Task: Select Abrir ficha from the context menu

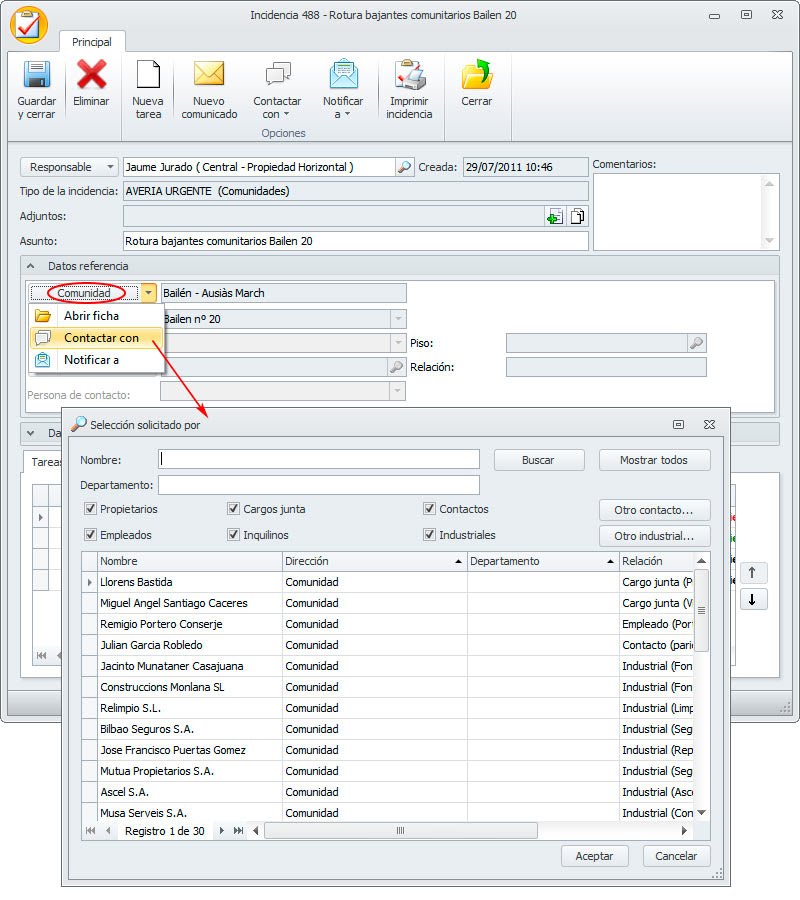Action: pyautogui.click(x=91, y=316)
